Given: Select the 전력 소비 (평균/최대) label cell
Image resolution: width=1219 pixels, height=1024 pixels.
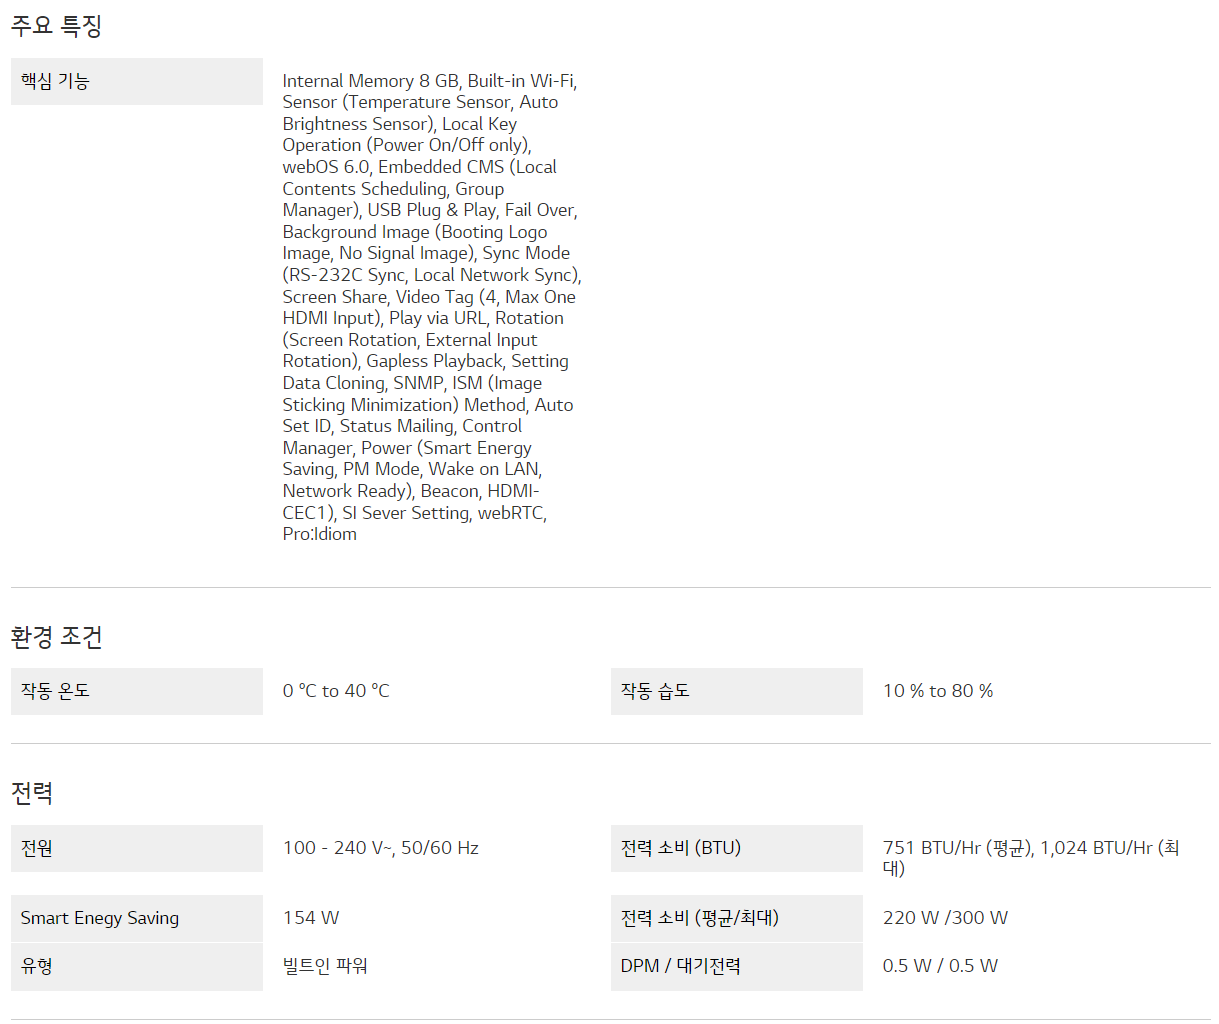Looking at the screenshot, I should pyautogui.click(x=736, y=918).
